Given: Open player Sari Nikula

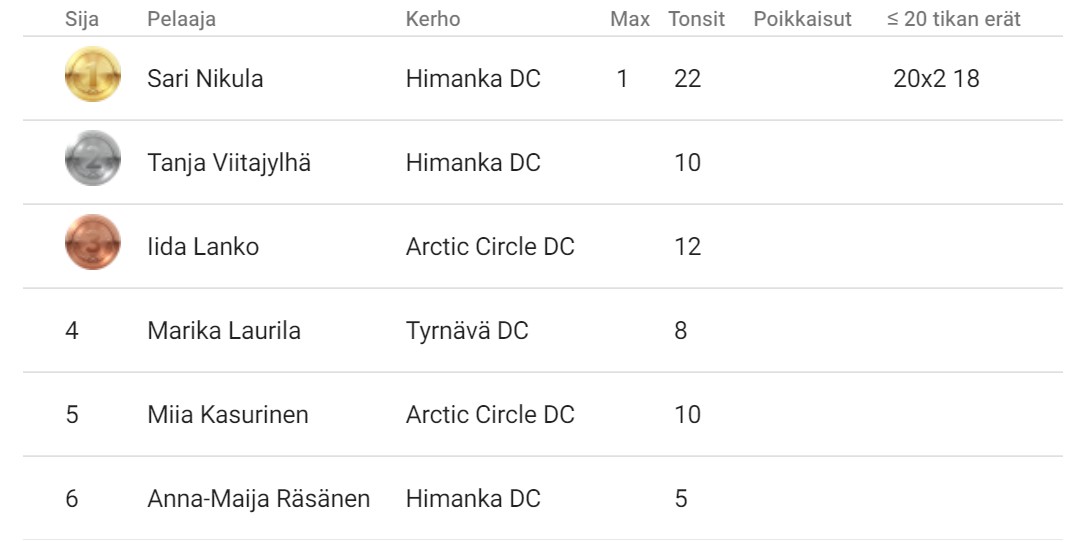Looking at the screenshot, I should tap(205, 79).
